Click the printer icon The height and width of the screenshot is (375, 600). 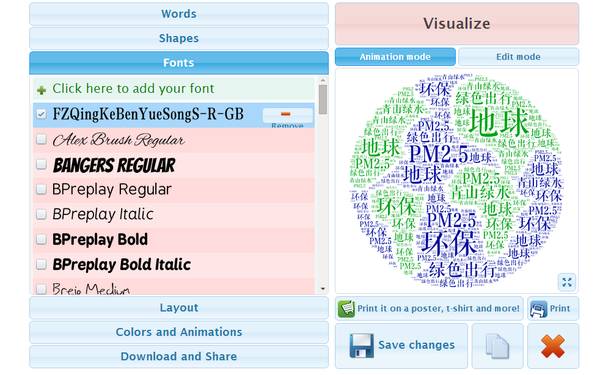538,309
